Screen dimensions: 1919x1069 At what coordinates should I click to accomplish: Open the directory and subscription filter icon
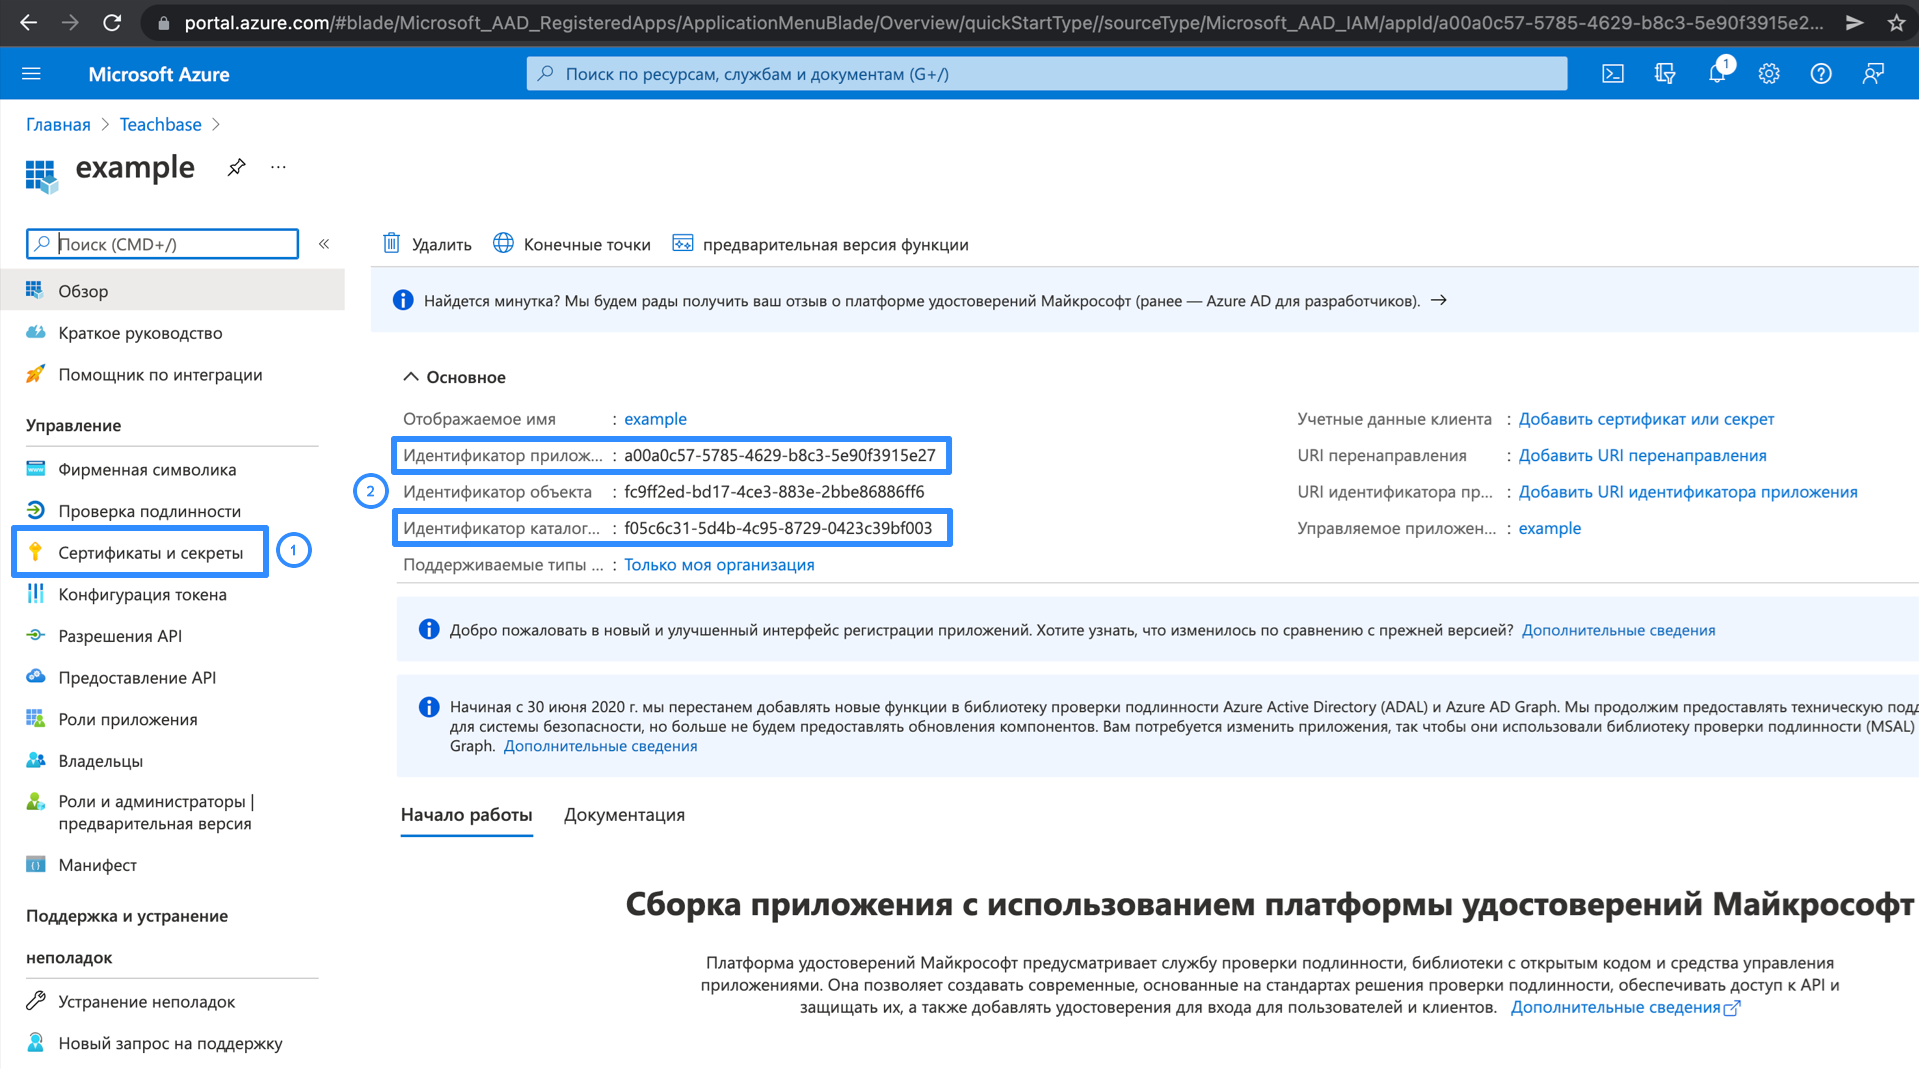[1665, 74]
